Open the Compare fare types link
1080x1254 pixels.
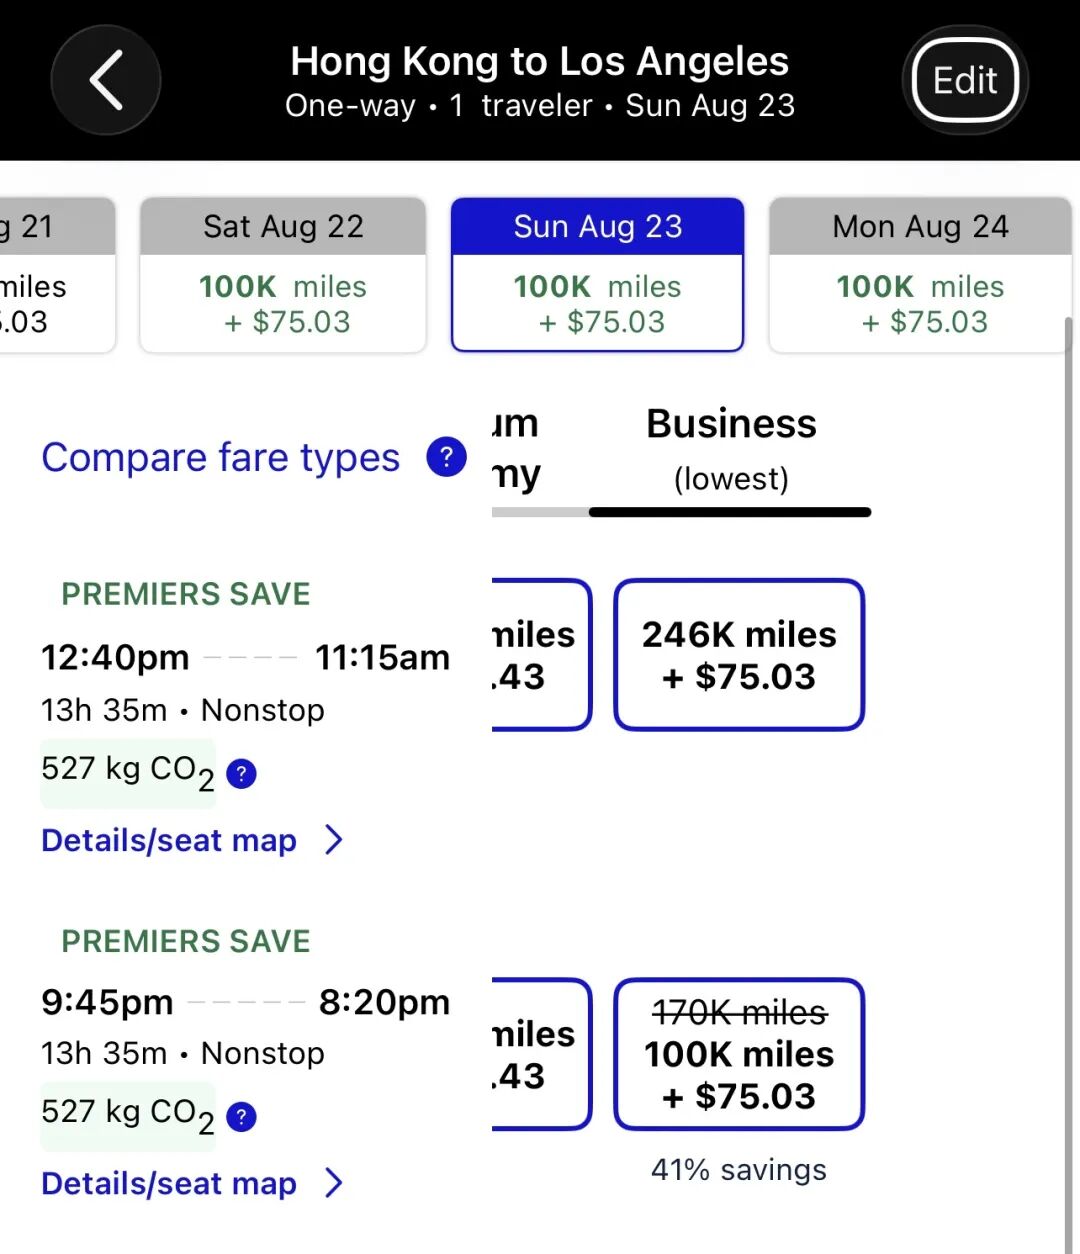click(x=220, y=458)
